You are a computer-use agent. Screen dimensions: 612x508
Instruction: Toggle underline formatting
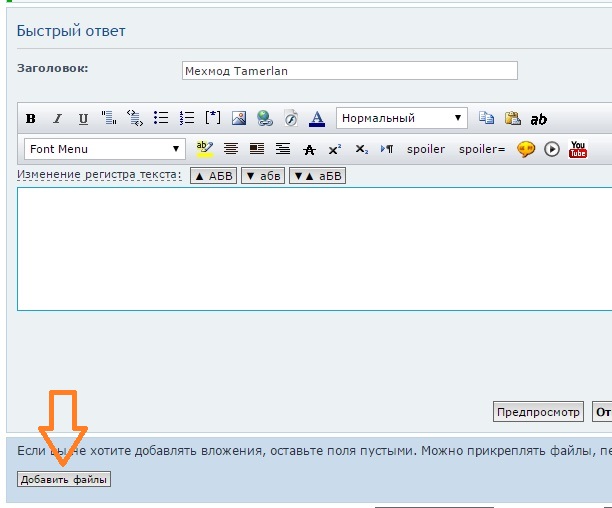[83, 118]
